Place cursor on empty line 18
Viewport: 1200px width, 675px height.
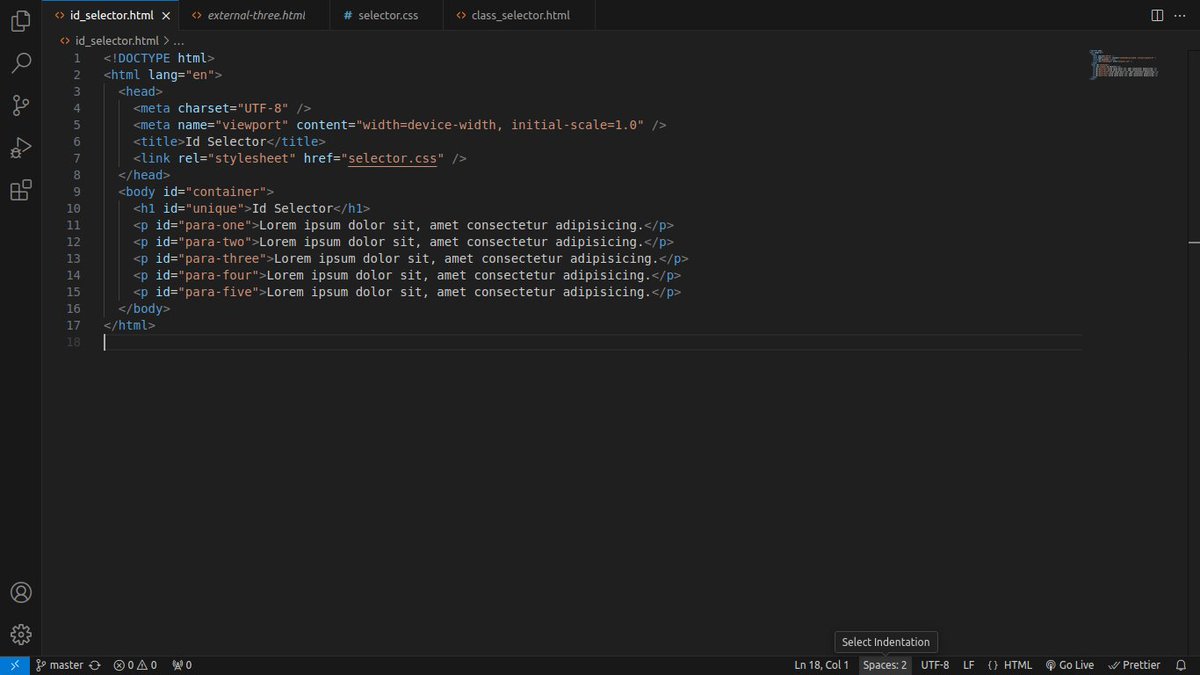tap(592, 342)
